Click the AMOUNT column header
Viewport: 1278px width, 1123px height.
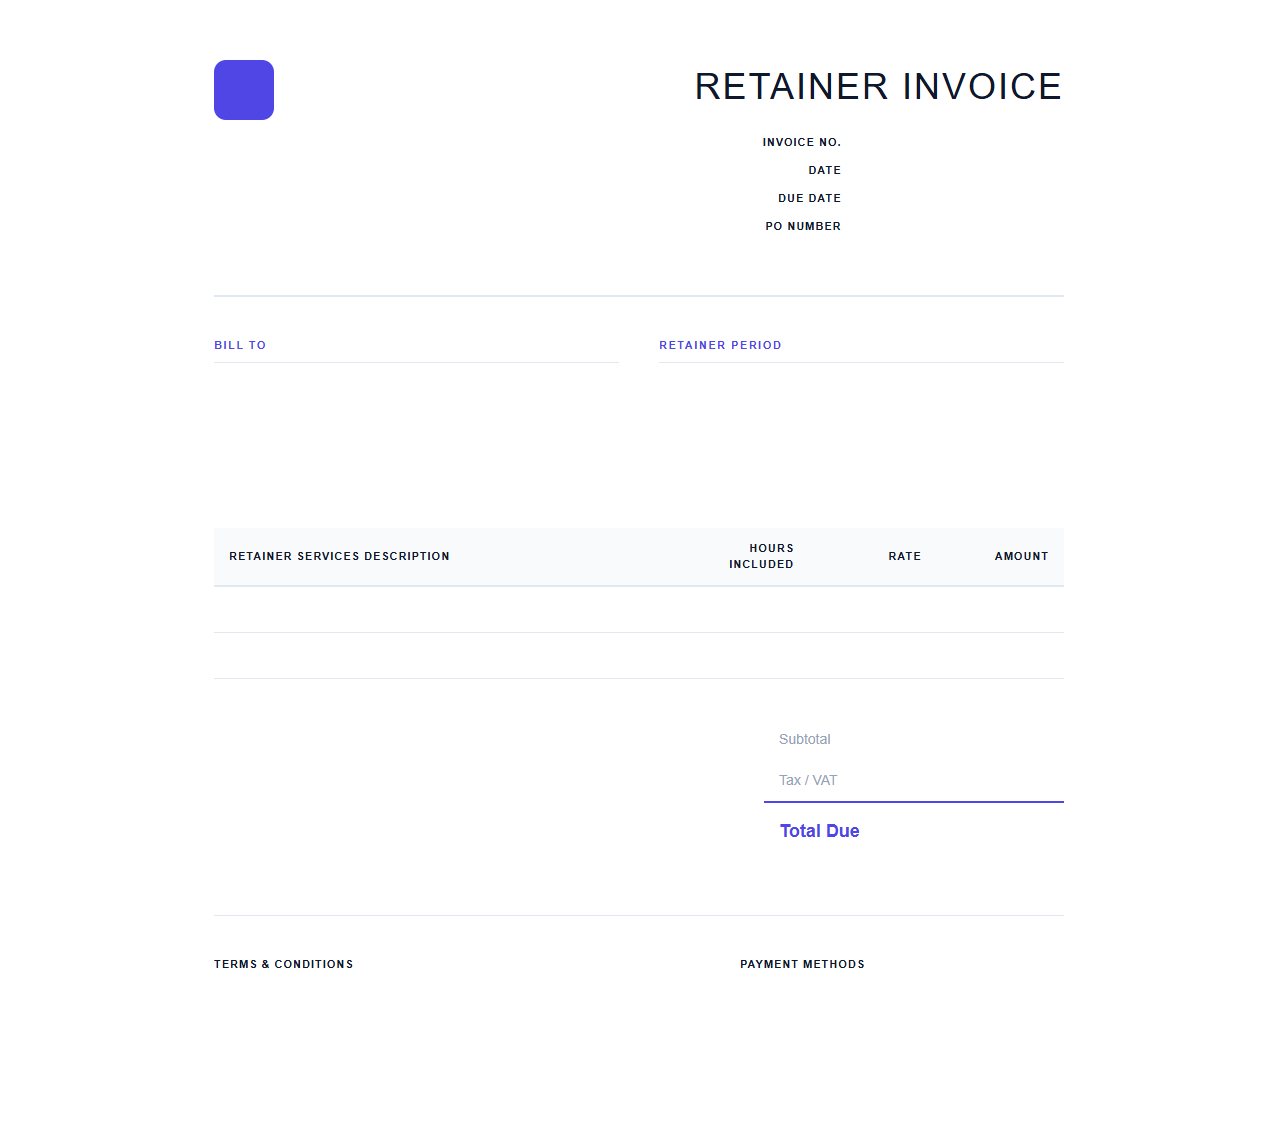[1021, 556]
